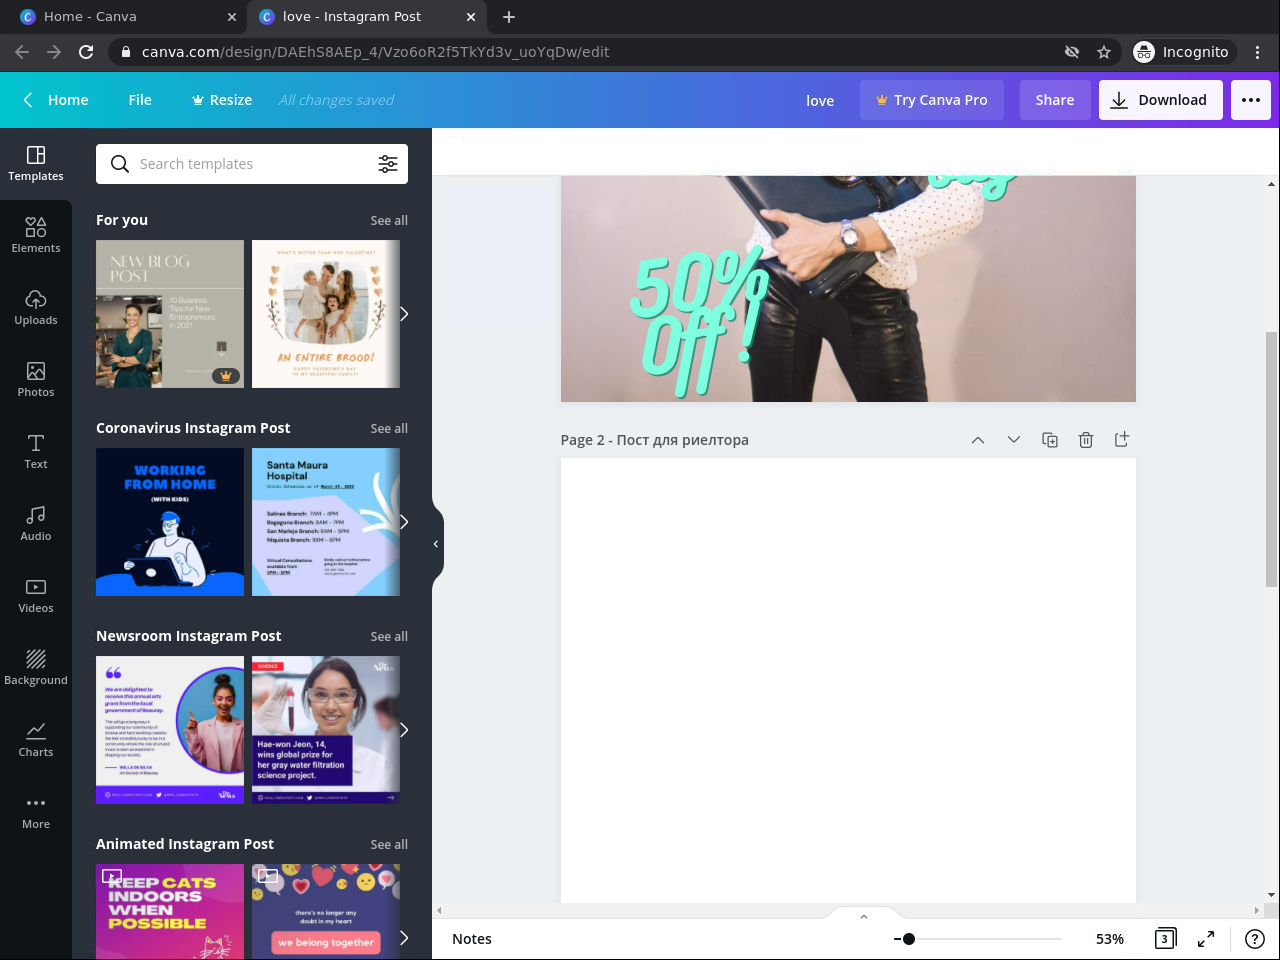Viewport: 1280px width, 960px height.
Task: Show more For you templates
Action: click(x=404, y=314)
